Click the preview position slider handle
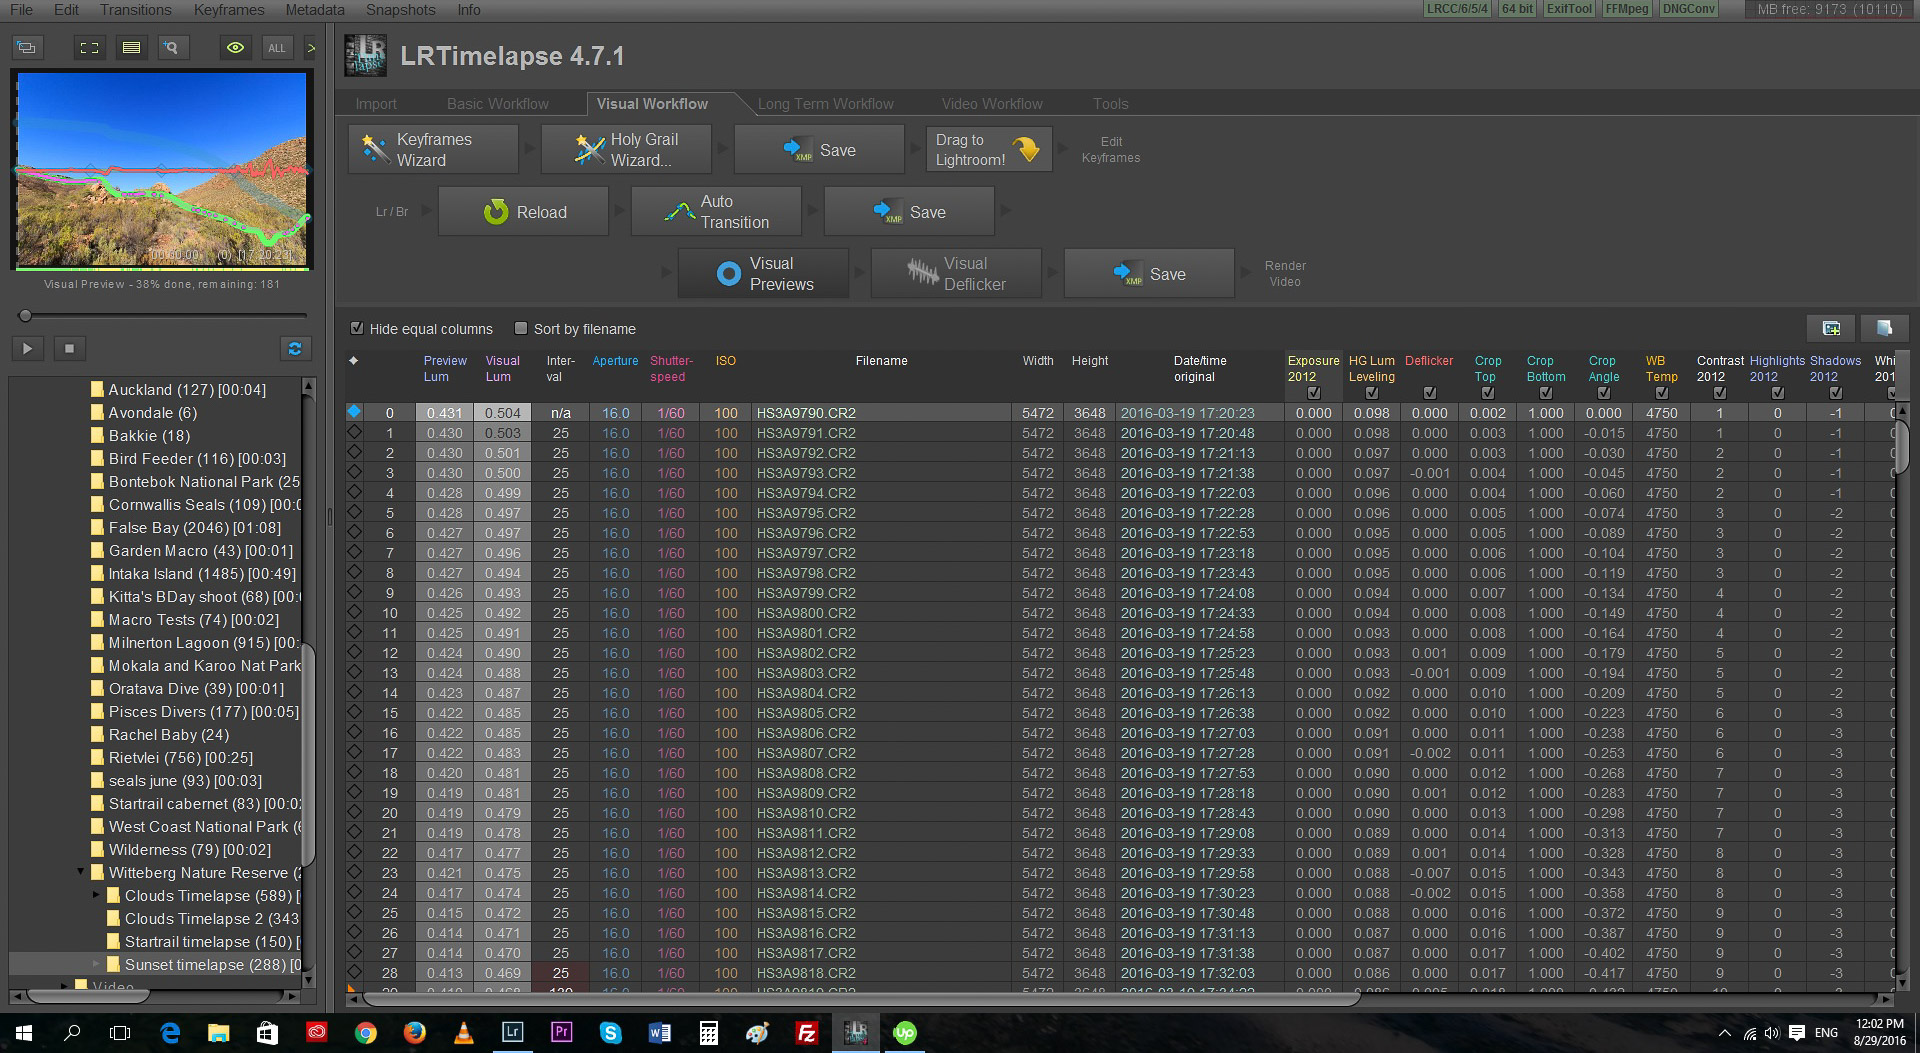Screen dimensions: 1920x1053 click(x=25, y=316)
